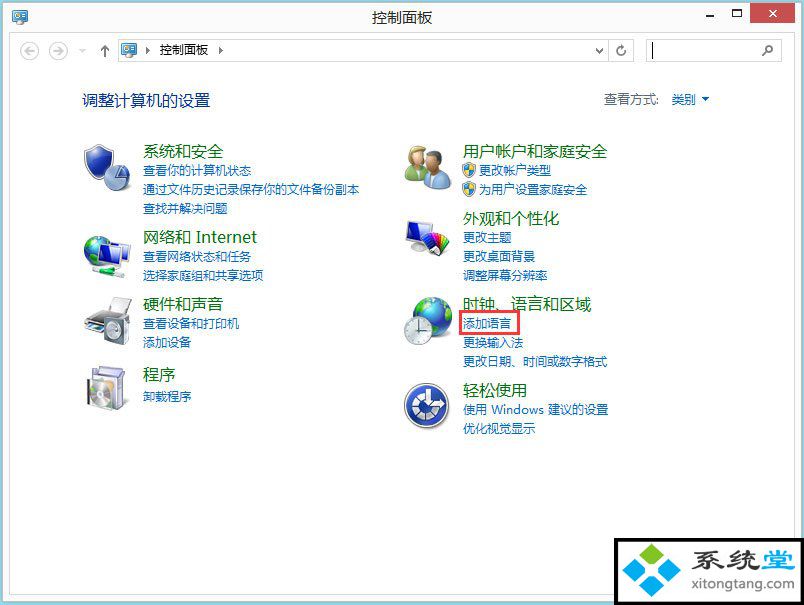
Task: Click the Back navigation arrow
Action: click(x=30, y=51)
